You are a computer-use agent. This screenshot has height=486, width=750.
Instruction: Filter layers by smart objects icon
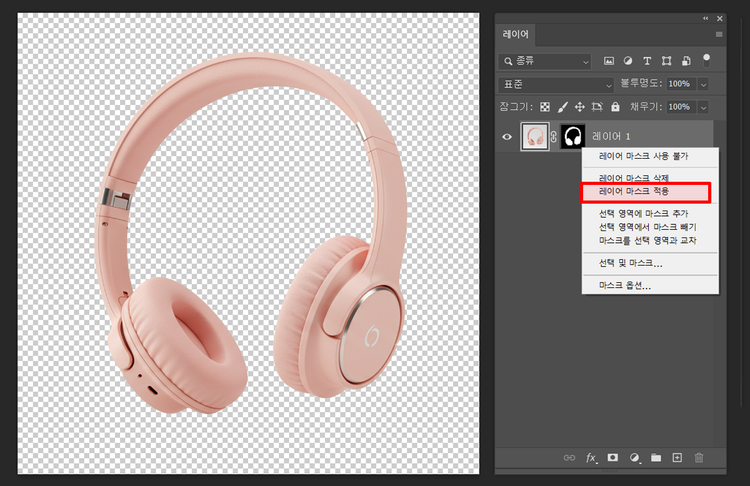click(x=686, y=61)
